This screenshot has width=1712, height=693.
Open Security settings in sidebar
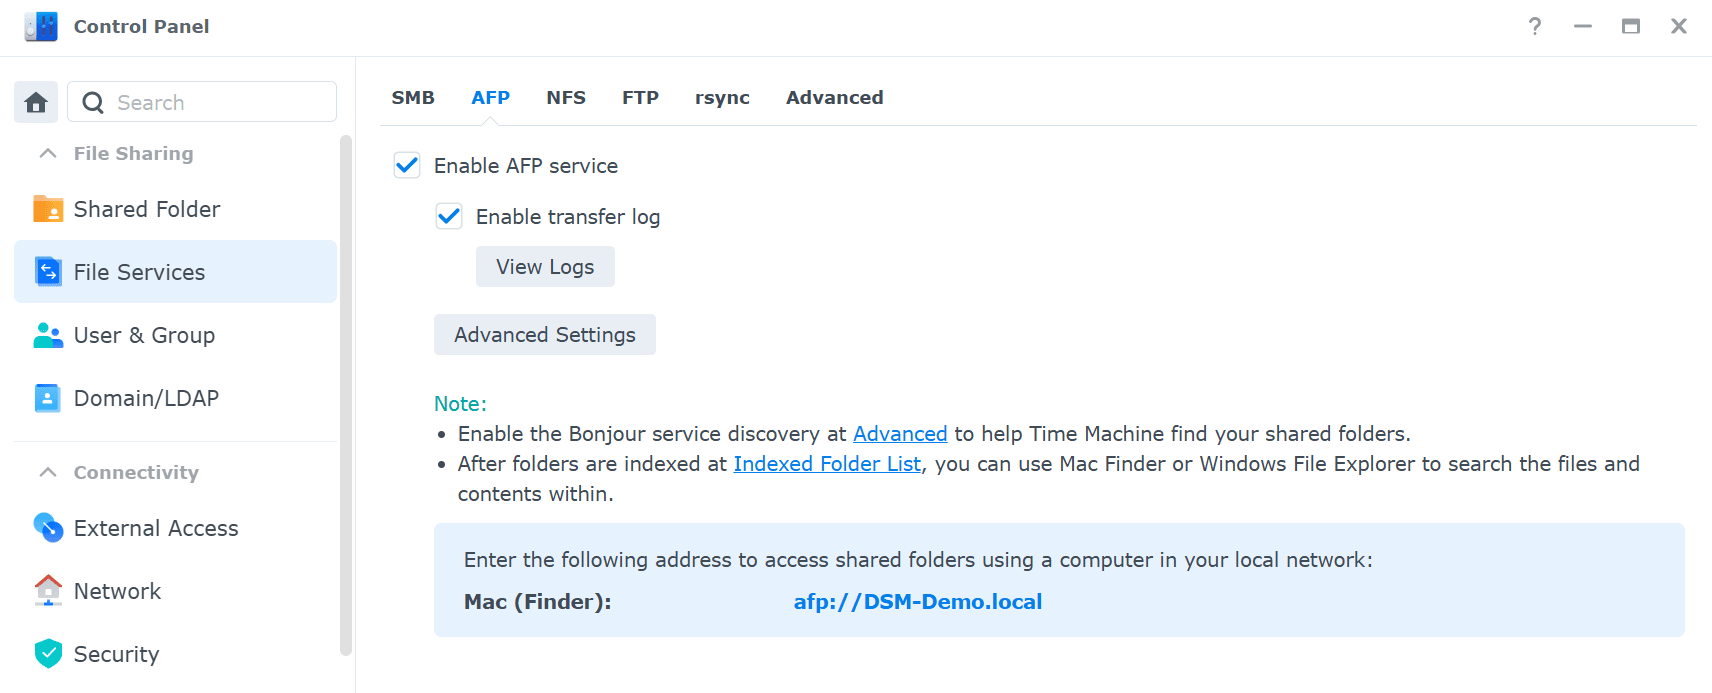[175, 654]
